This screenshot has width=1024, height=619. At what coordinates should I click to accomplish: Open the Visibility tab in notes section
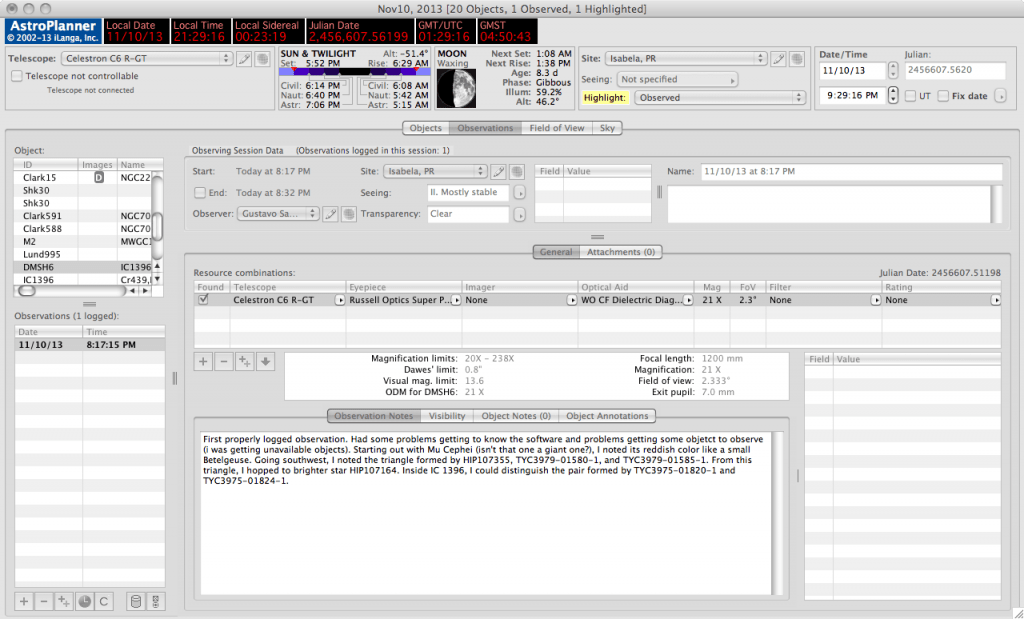pos(447,416)
